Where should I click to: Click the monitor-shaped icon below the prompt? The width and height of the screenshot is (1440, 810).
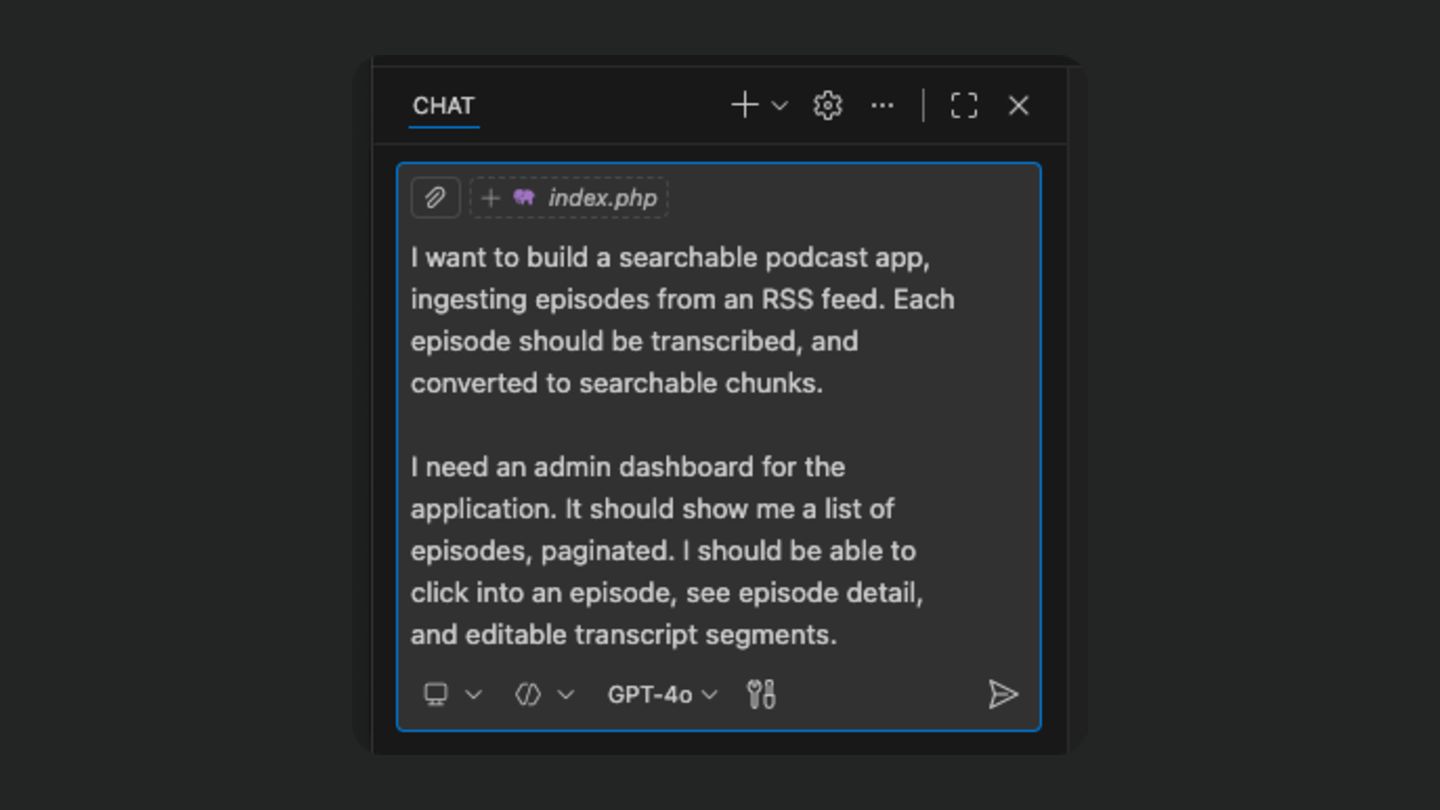coord(436,694)
